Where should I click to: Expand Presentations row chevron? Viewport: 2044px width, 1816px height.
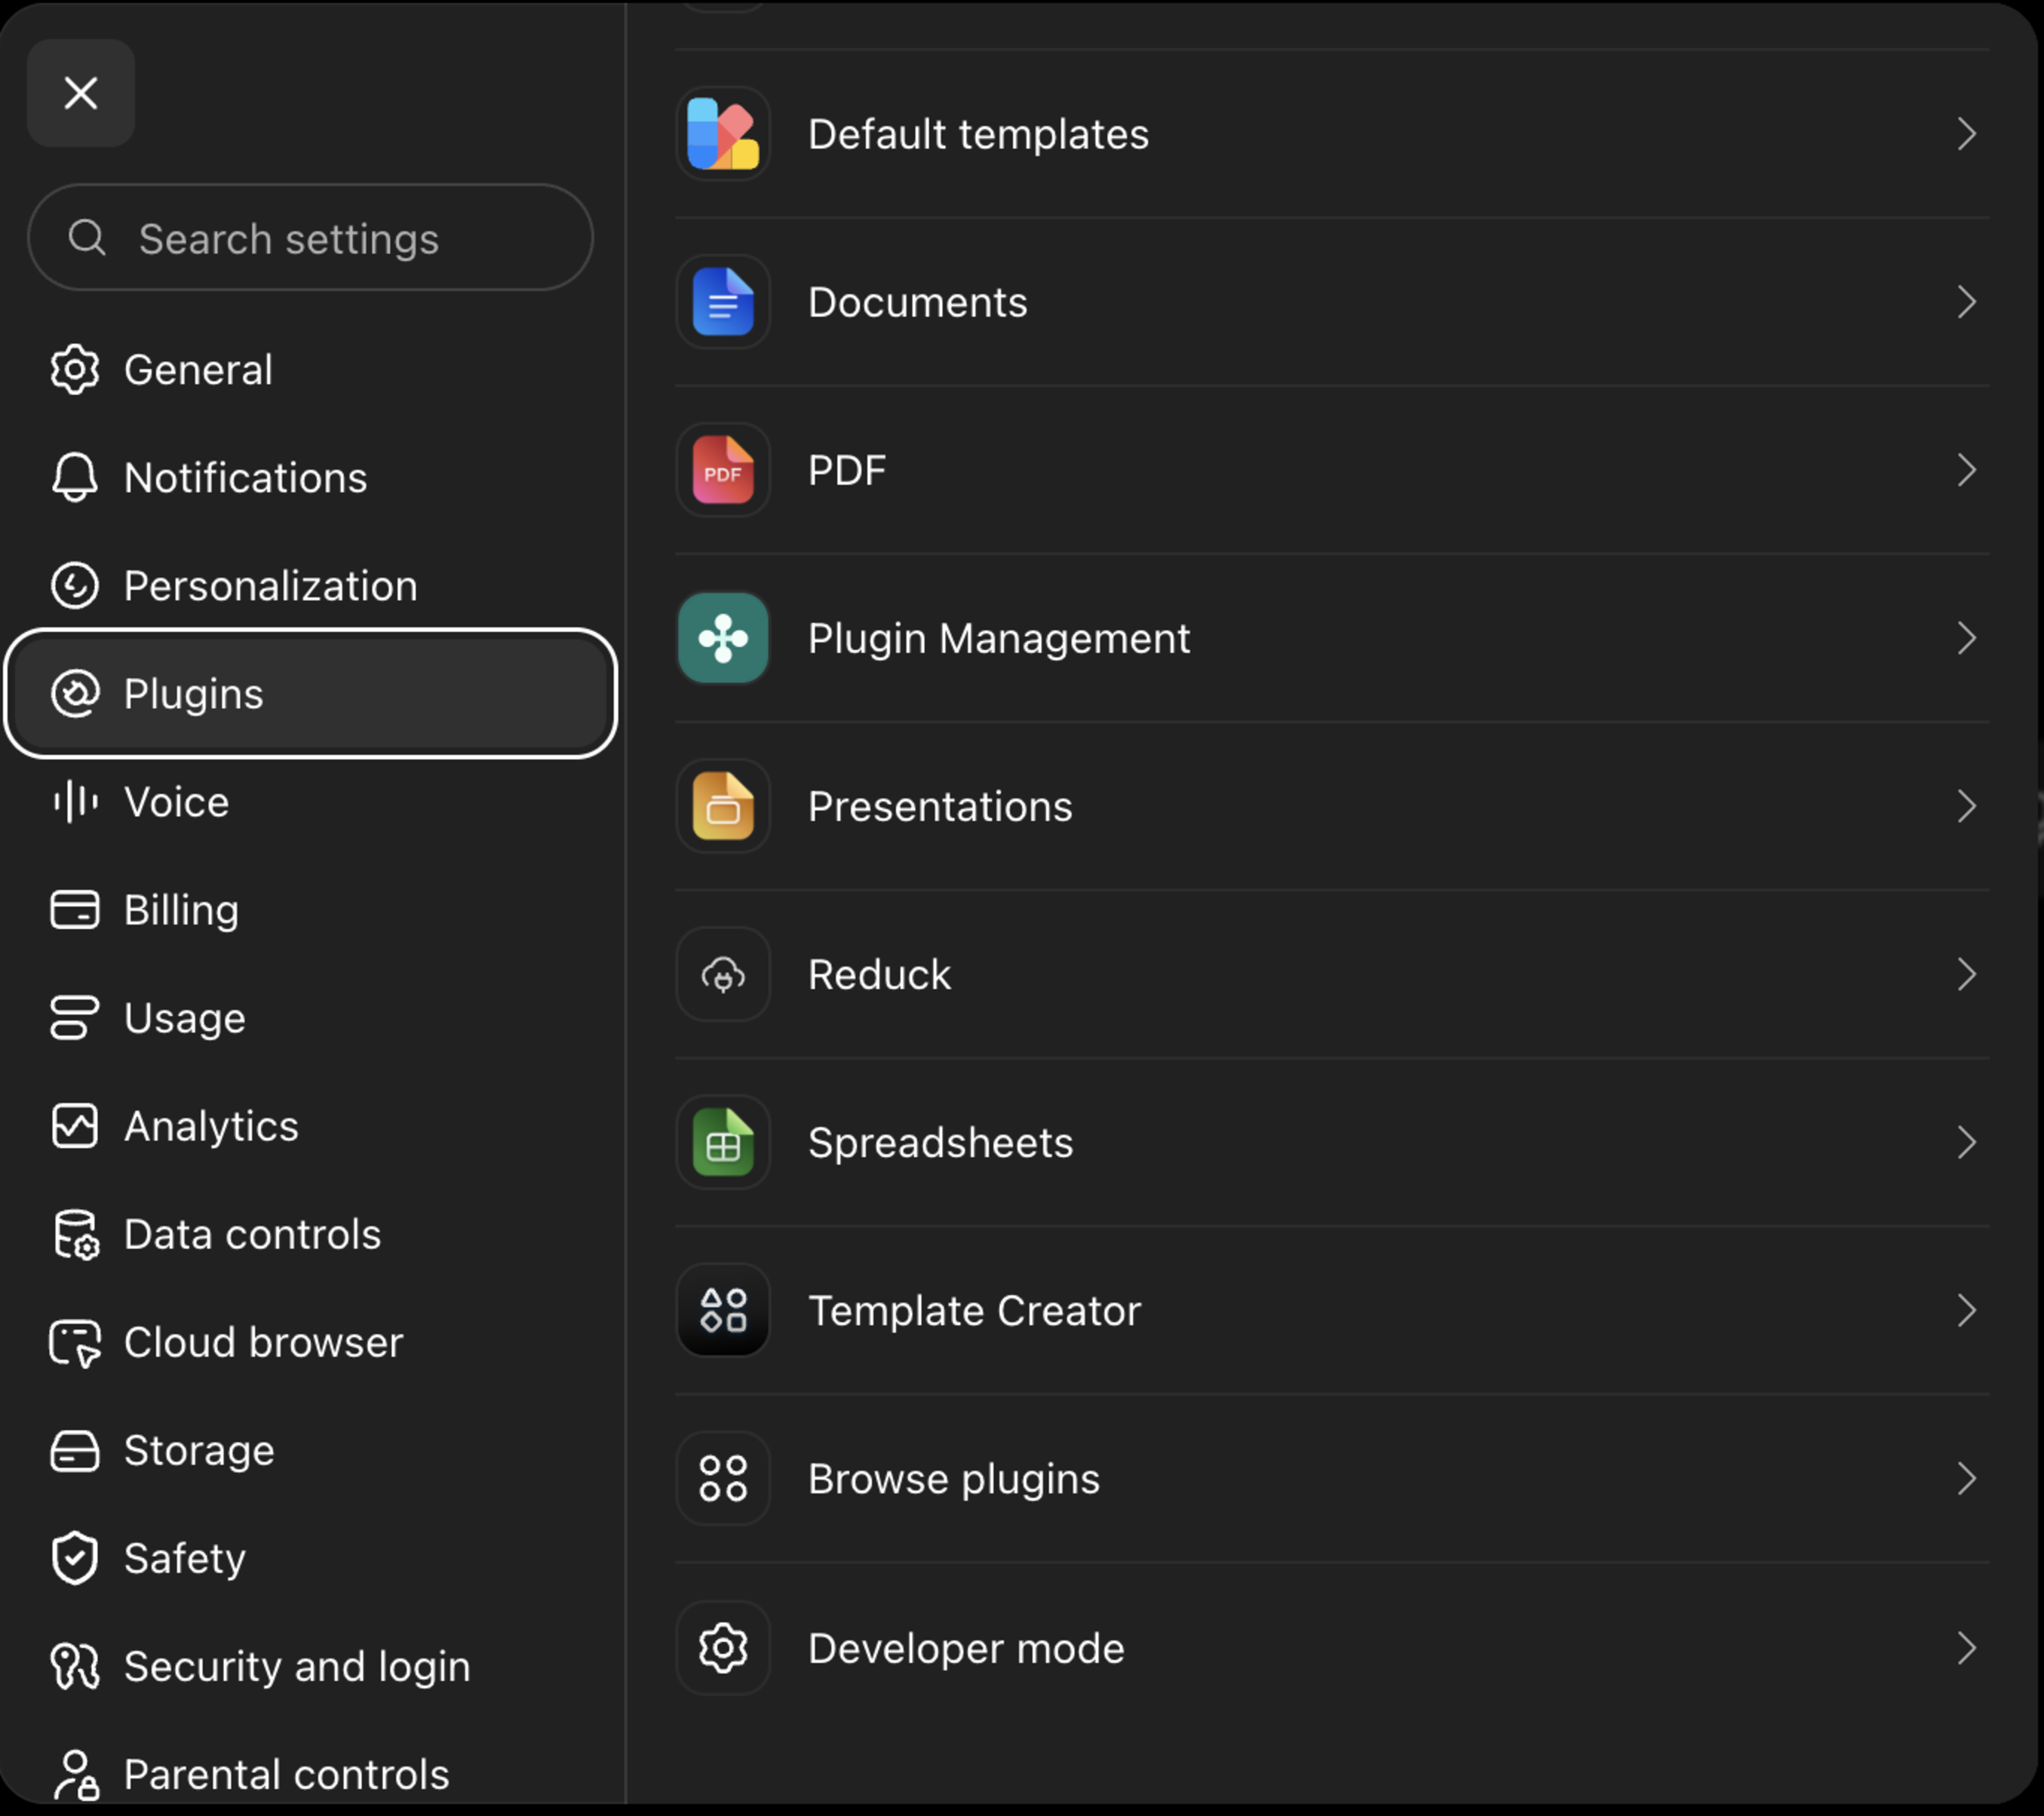[x=1966, y=806]
